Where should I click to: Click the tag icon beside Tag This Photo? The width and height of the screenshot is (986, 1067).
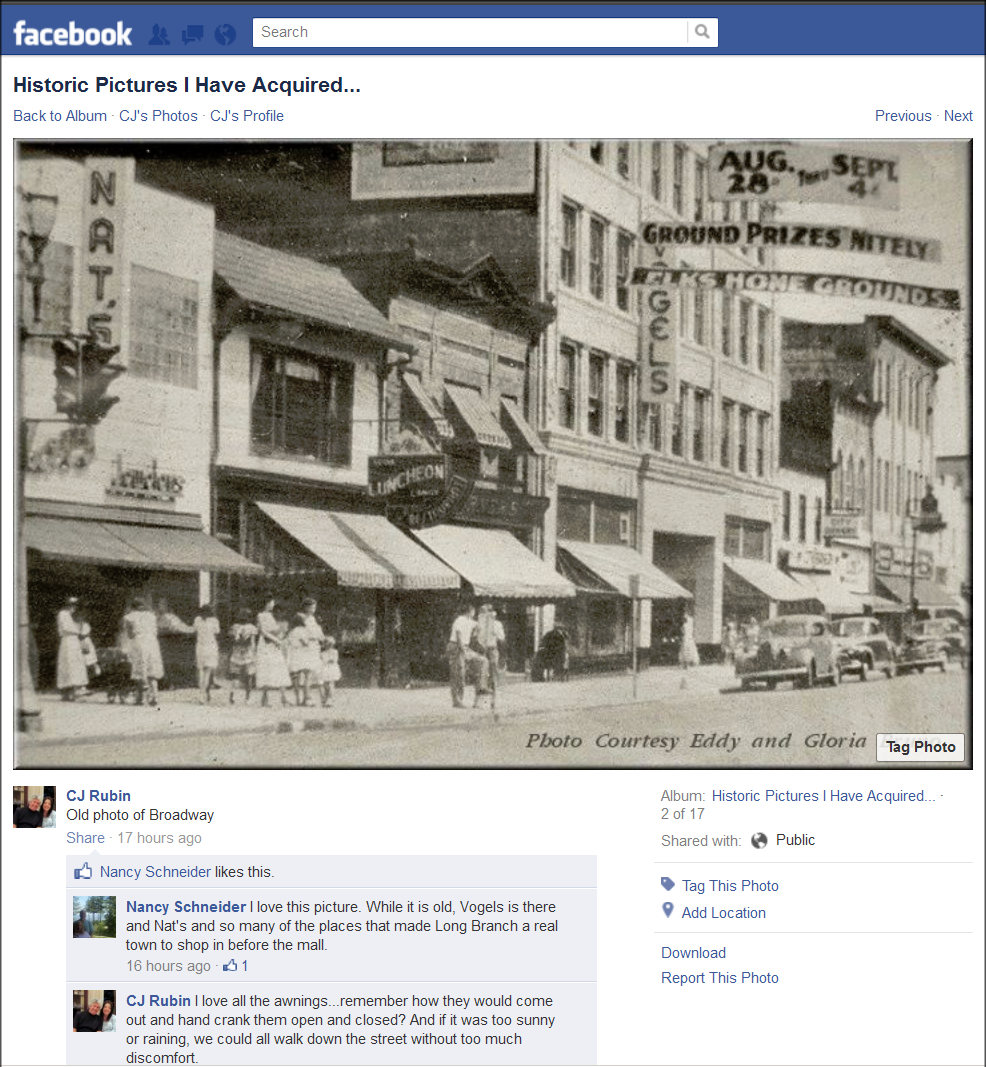tap(668, 885)
